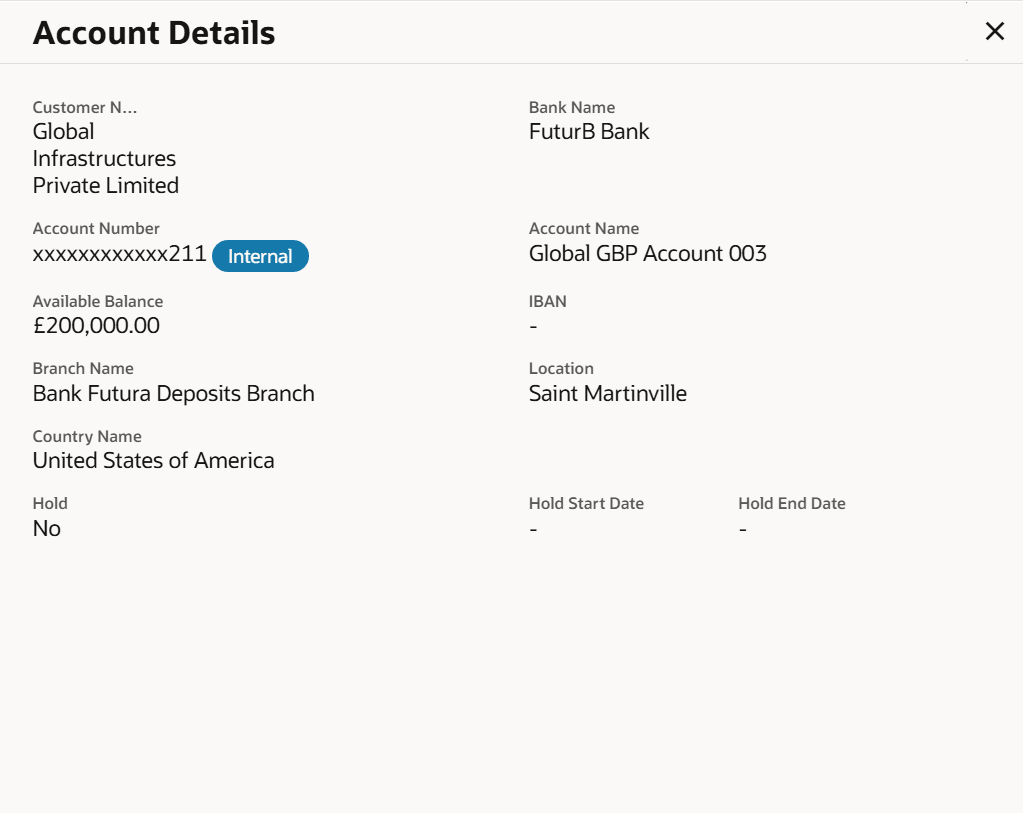
Task: Click the Bank Futura Deposits Branch value
Action: 173,394
